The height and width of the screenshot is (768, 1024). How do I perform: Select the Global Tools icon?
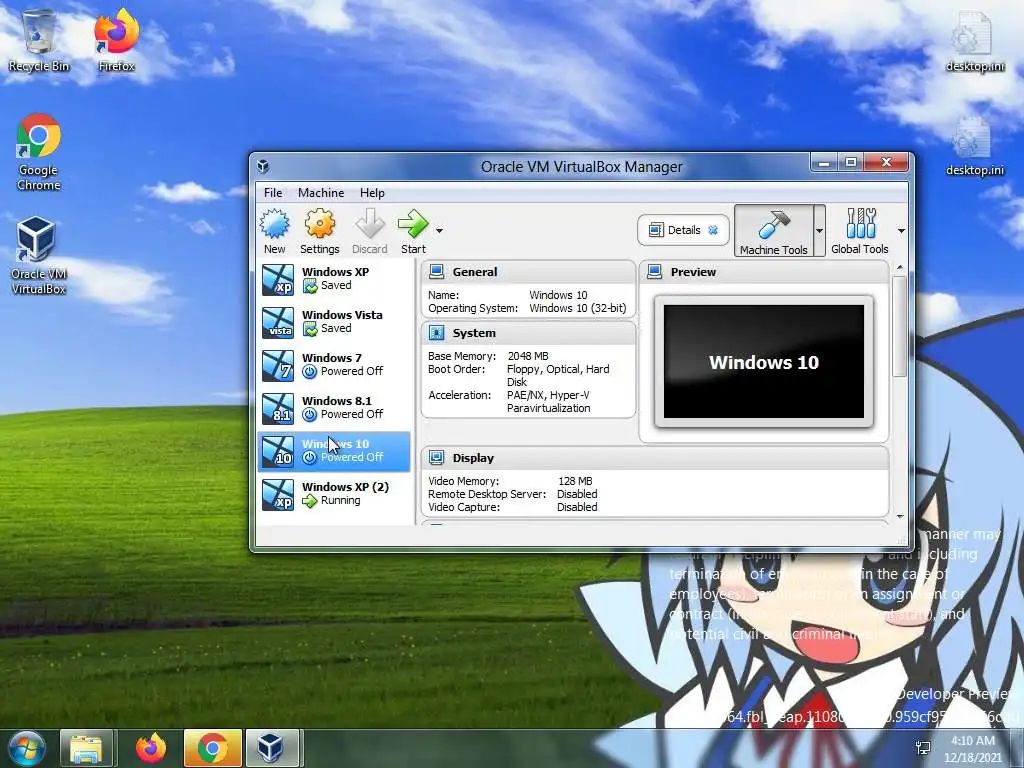[860, 231]
